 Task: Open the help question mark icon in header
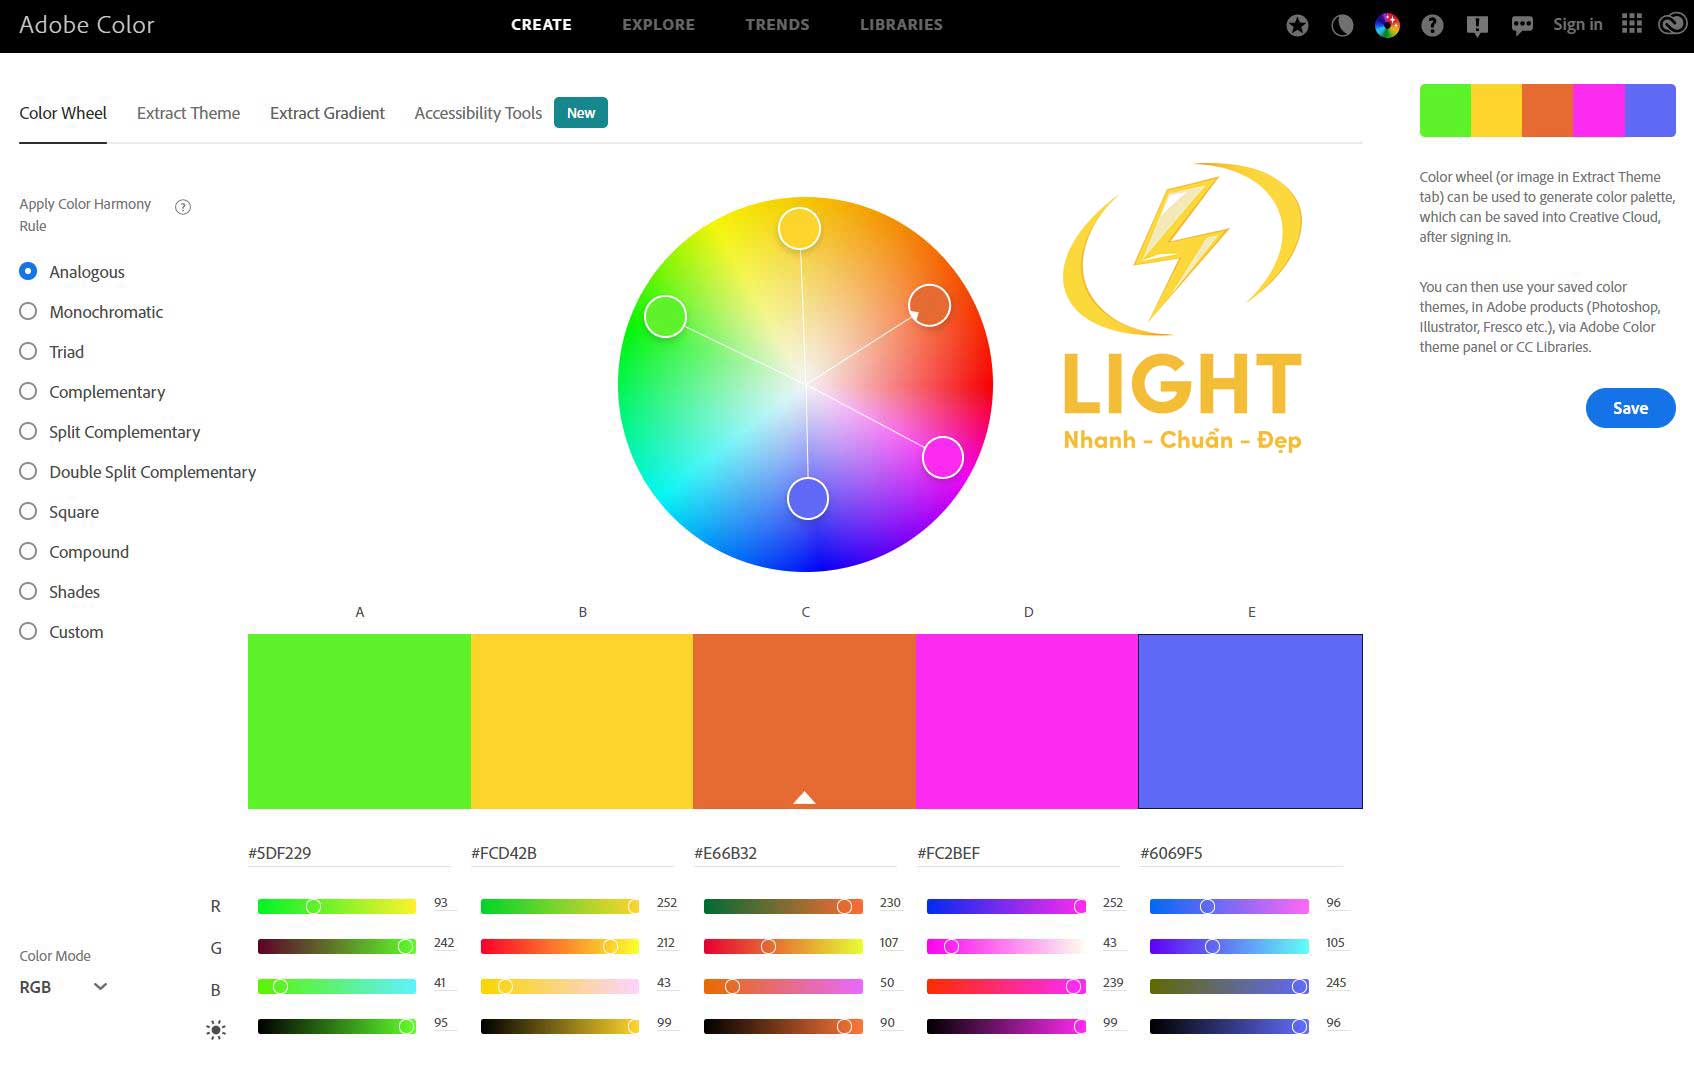(1432, 26)
